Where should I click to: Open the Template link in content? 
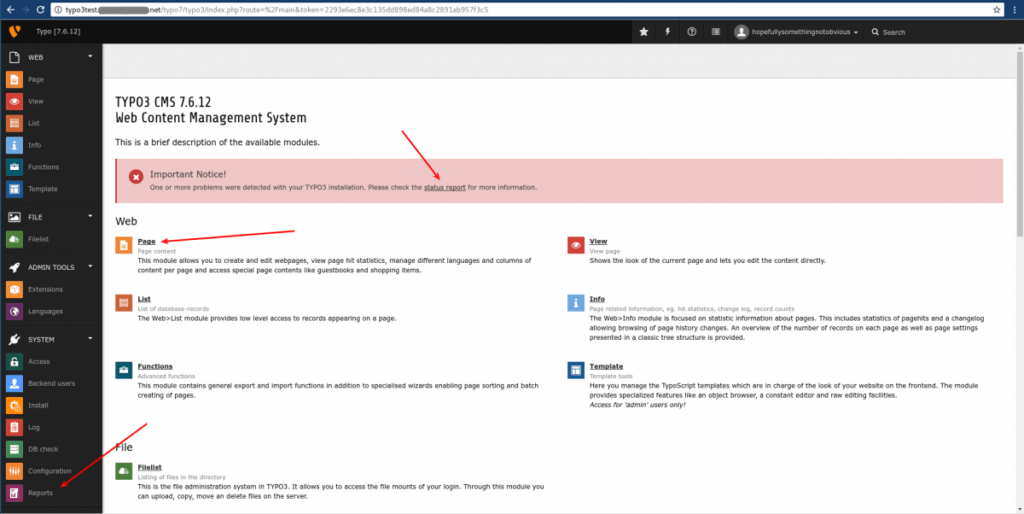coord(606,366)
